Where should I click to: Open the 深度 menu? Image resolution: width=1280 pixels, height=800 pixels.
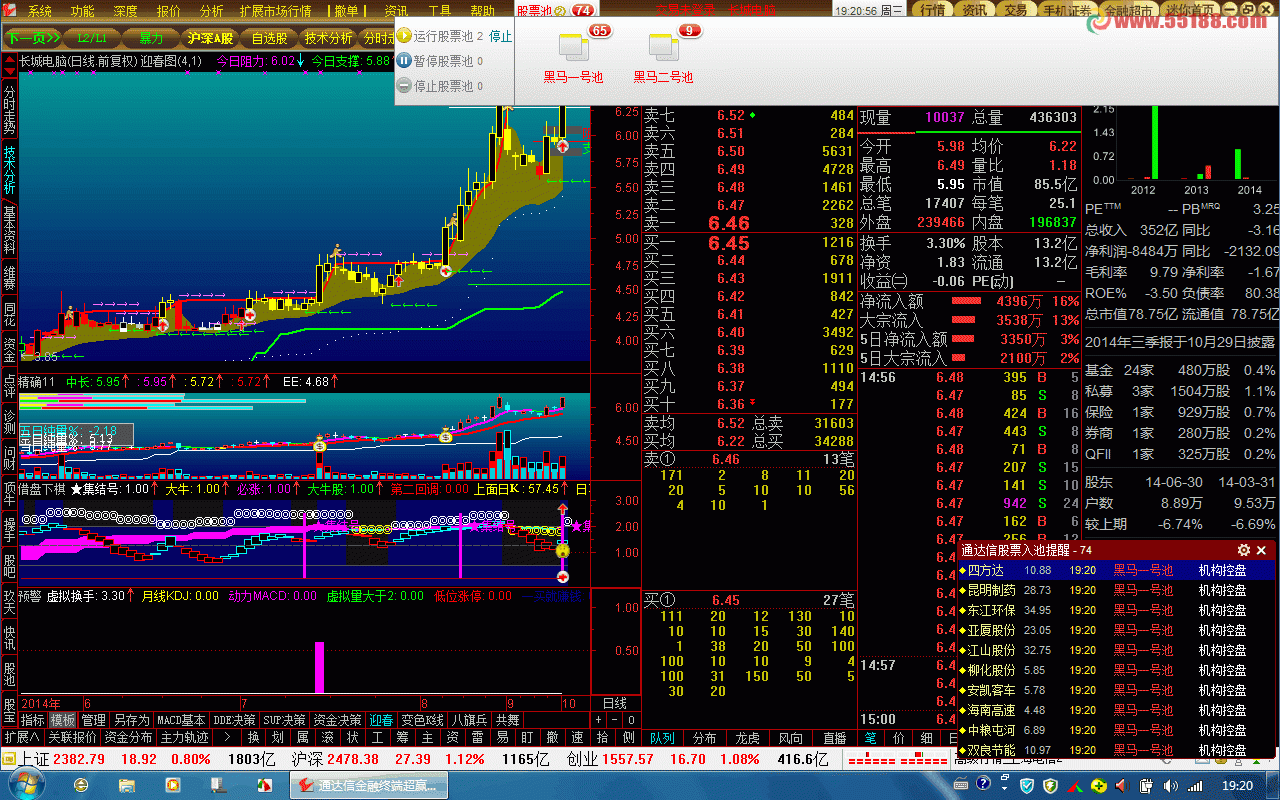pos(126,11)
